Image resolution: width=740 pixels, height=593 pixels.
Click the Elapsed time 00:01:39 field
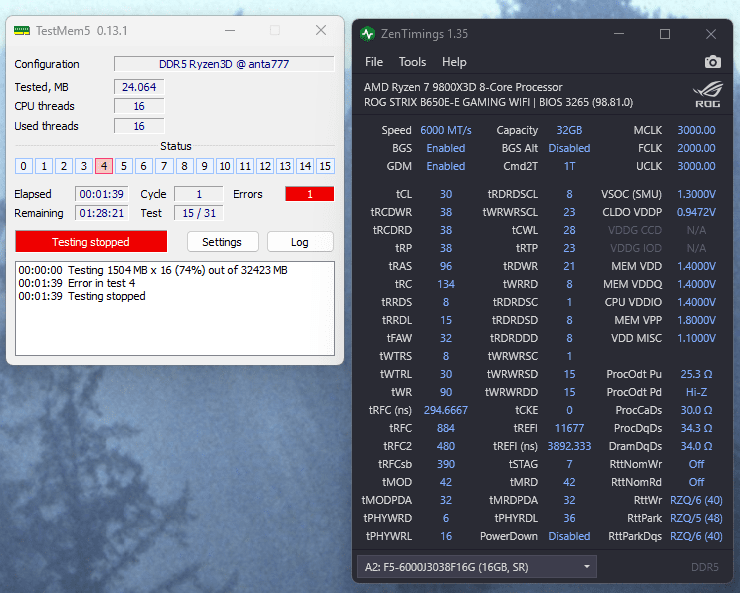pos(101,194)
